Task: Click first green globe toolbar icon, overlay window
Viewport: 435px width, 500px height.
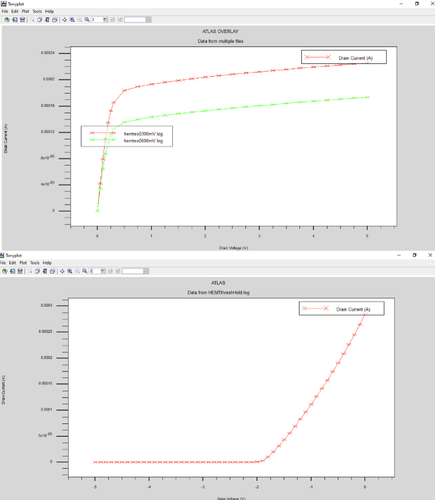Action: (7, 20)
